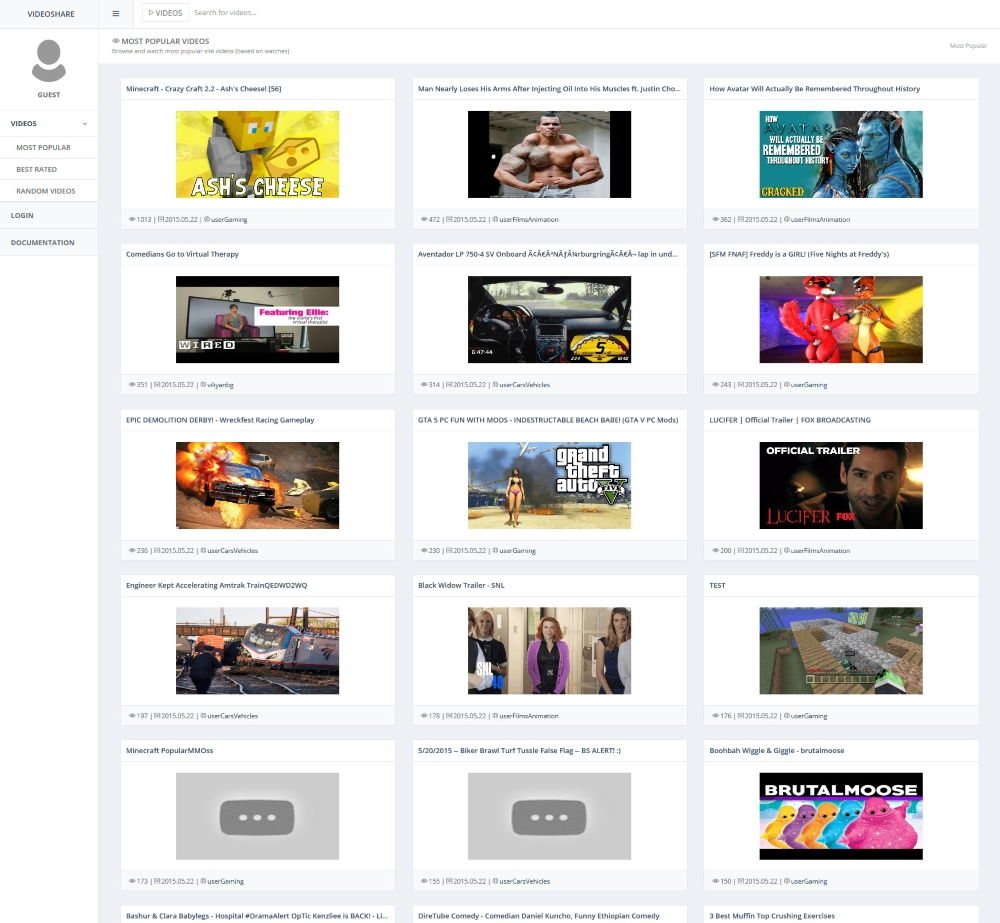Click the VideoShare site logo
1000x923 pixels.
[x=50, y=14]
